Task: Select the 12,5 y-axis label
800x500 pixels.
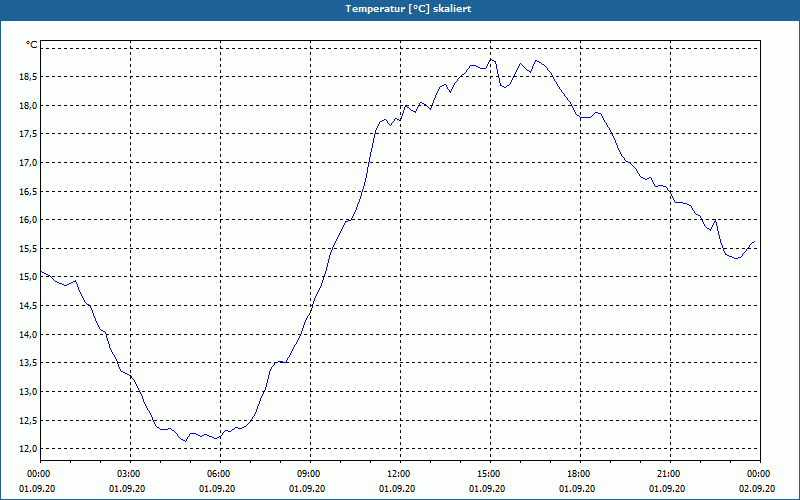Action: [x=29, y=420]
